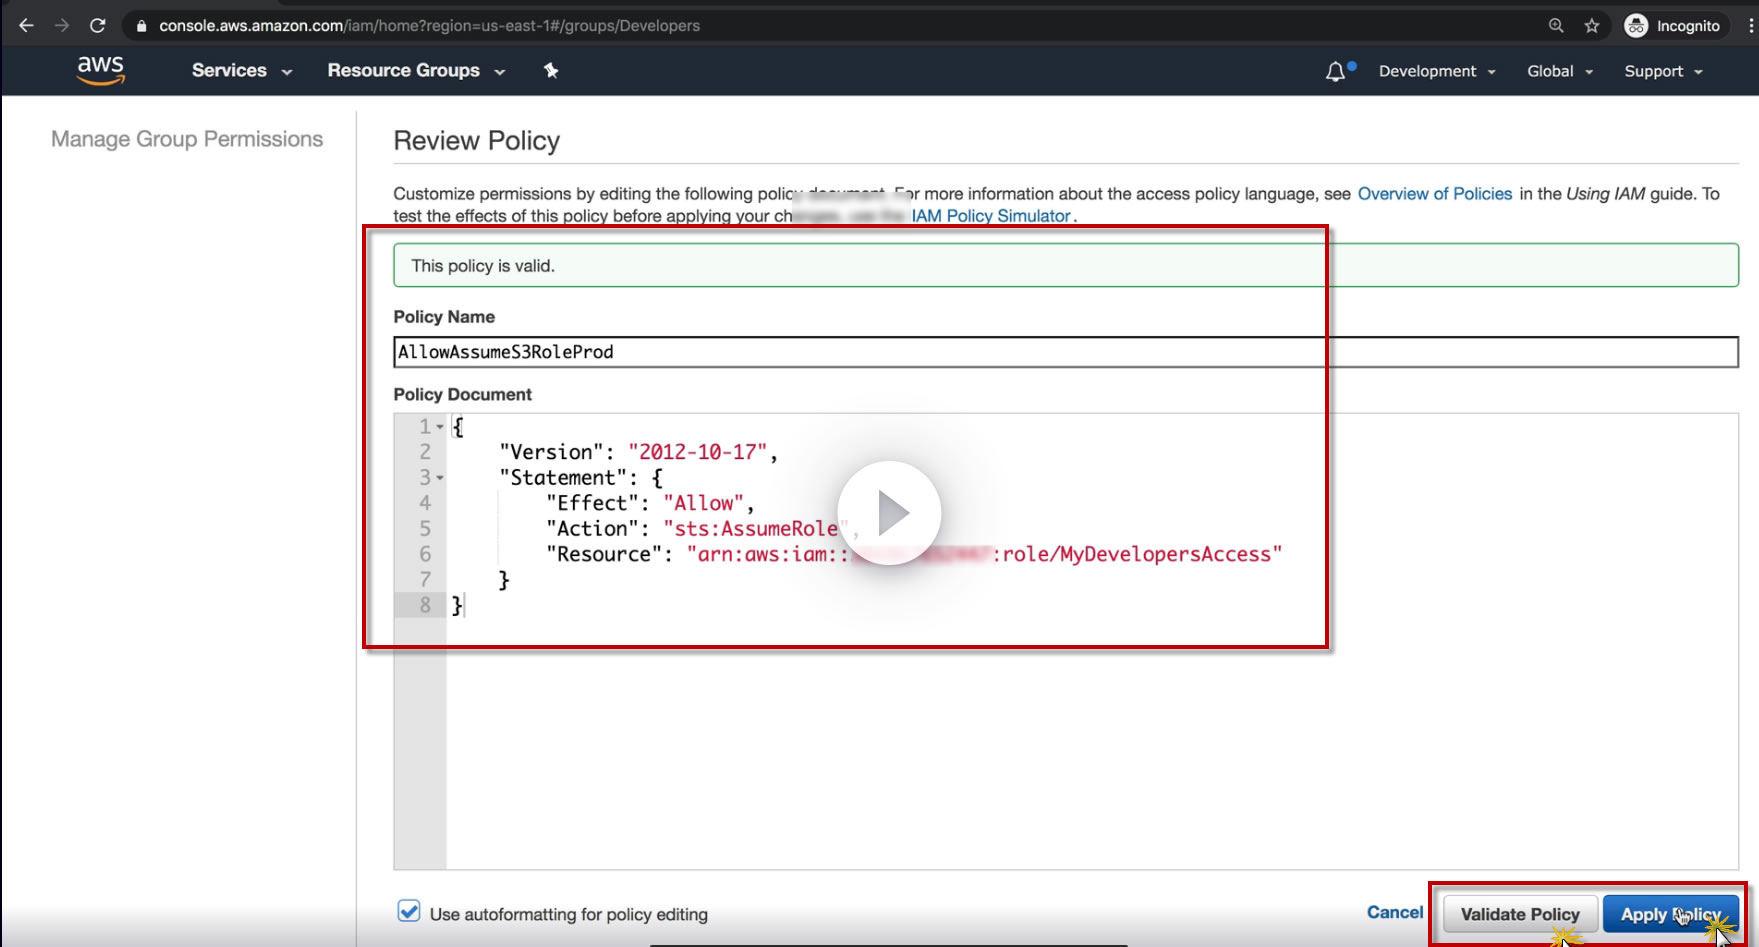This screenshot has height=947, width=1759.
Task: Click the Apply Policy button
Action: tap(1671, 914)
